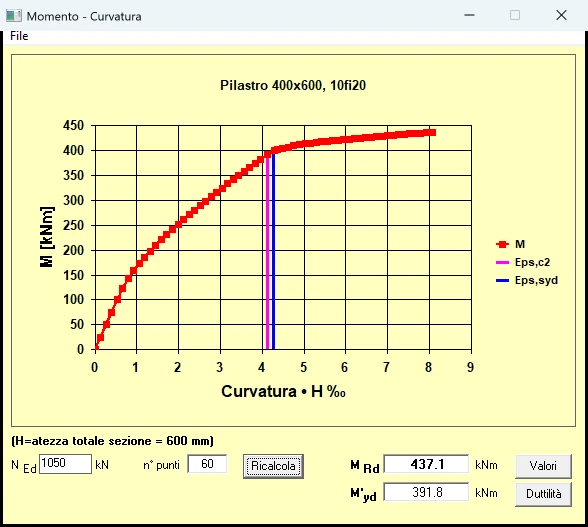Click the blue Eps,syd legend swatch
Image resolution: width=588 pixels, height=527 pixels.
click(x=502, y=281)
